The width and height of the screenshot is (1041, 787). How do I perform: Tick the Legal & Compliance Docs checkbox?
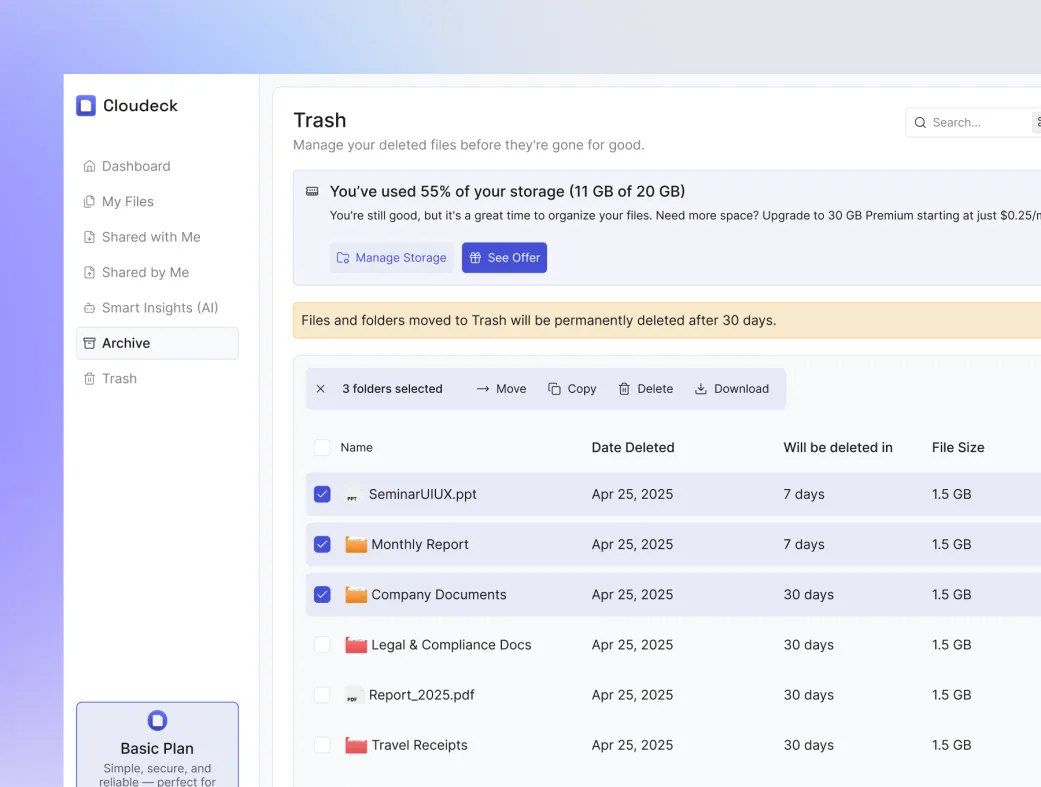322,645
